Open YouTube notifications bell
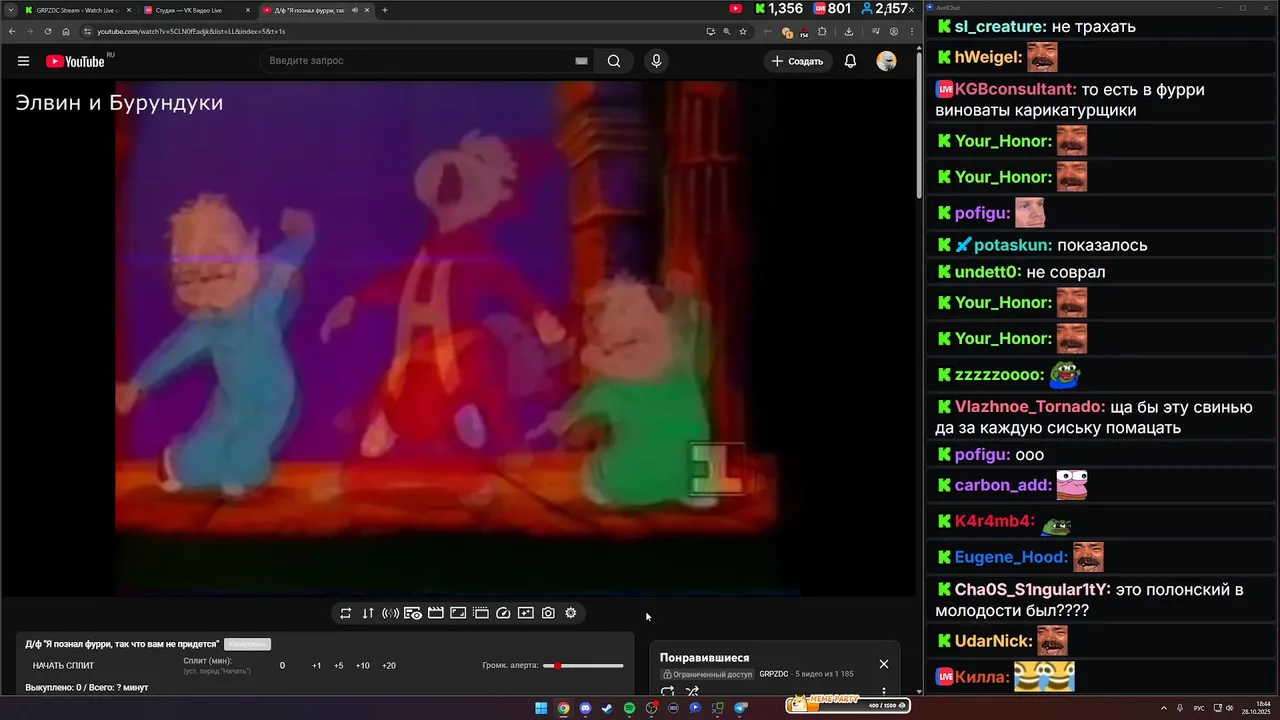 point(850,61)
